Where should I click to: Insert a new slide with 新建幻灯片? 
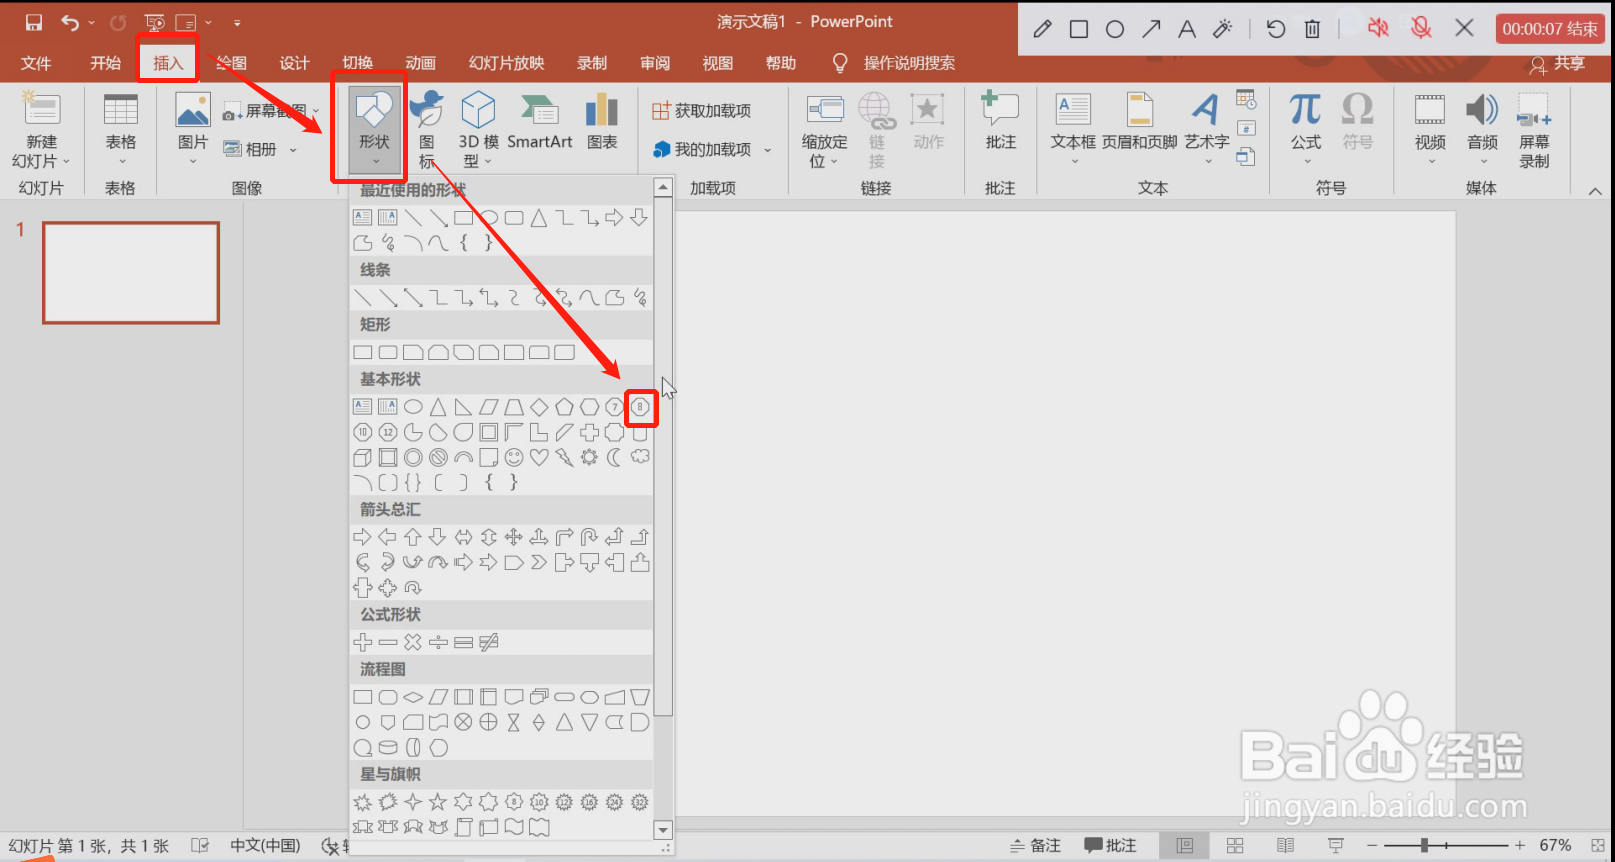41,131
